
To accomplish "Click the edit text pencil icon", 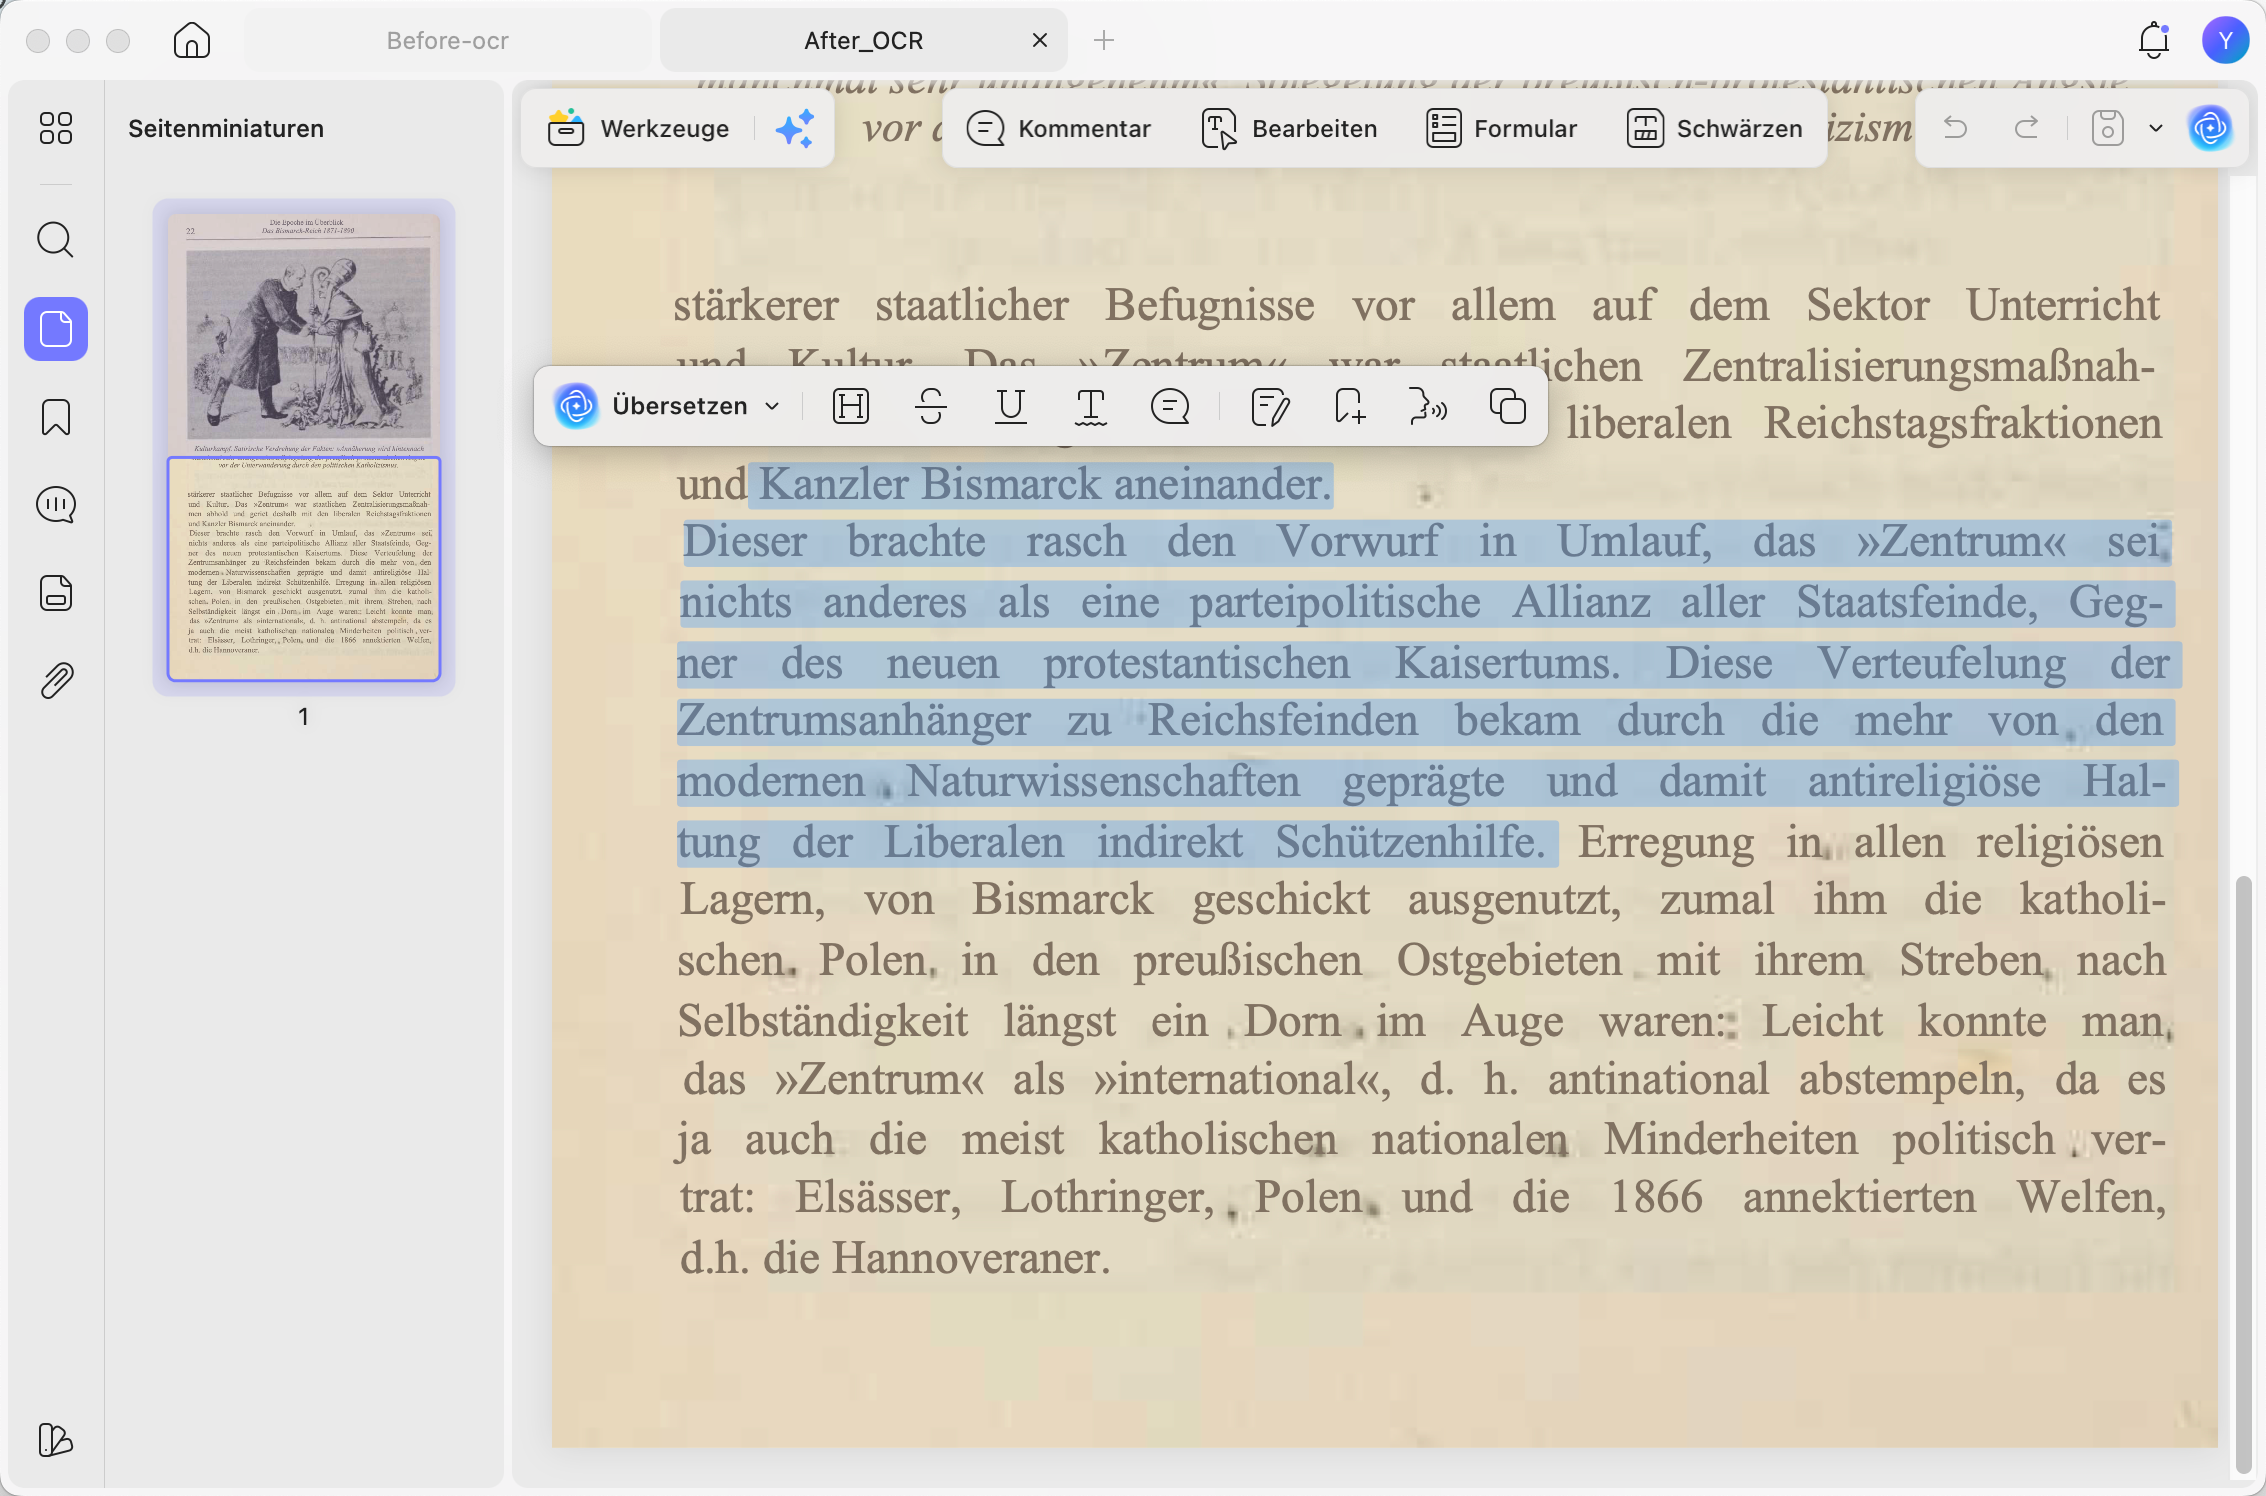I will click(1271, 406).
